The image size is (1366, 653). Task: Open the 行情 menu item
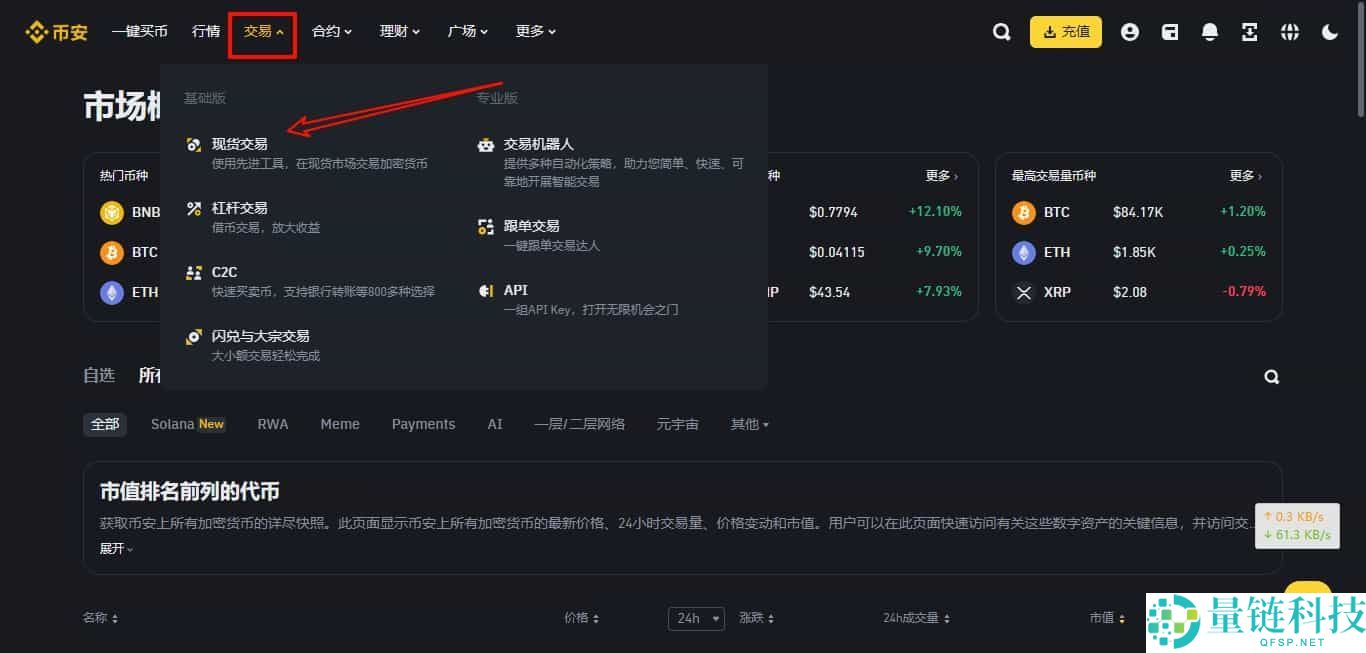pos(205,31)
